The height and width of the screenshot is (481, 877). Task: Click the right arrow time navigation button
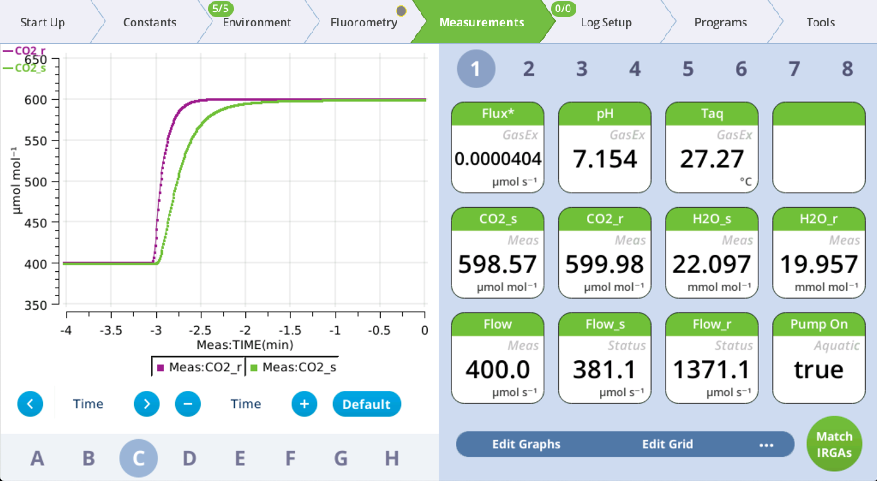click(x=147, y=404)
